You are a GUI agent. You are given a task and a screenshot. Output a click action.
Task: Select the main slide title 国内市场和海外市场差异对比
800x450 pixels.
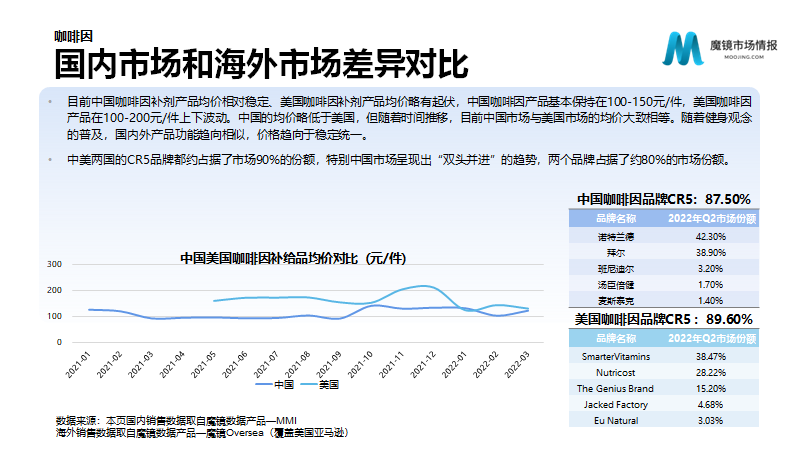coord(261,64)
